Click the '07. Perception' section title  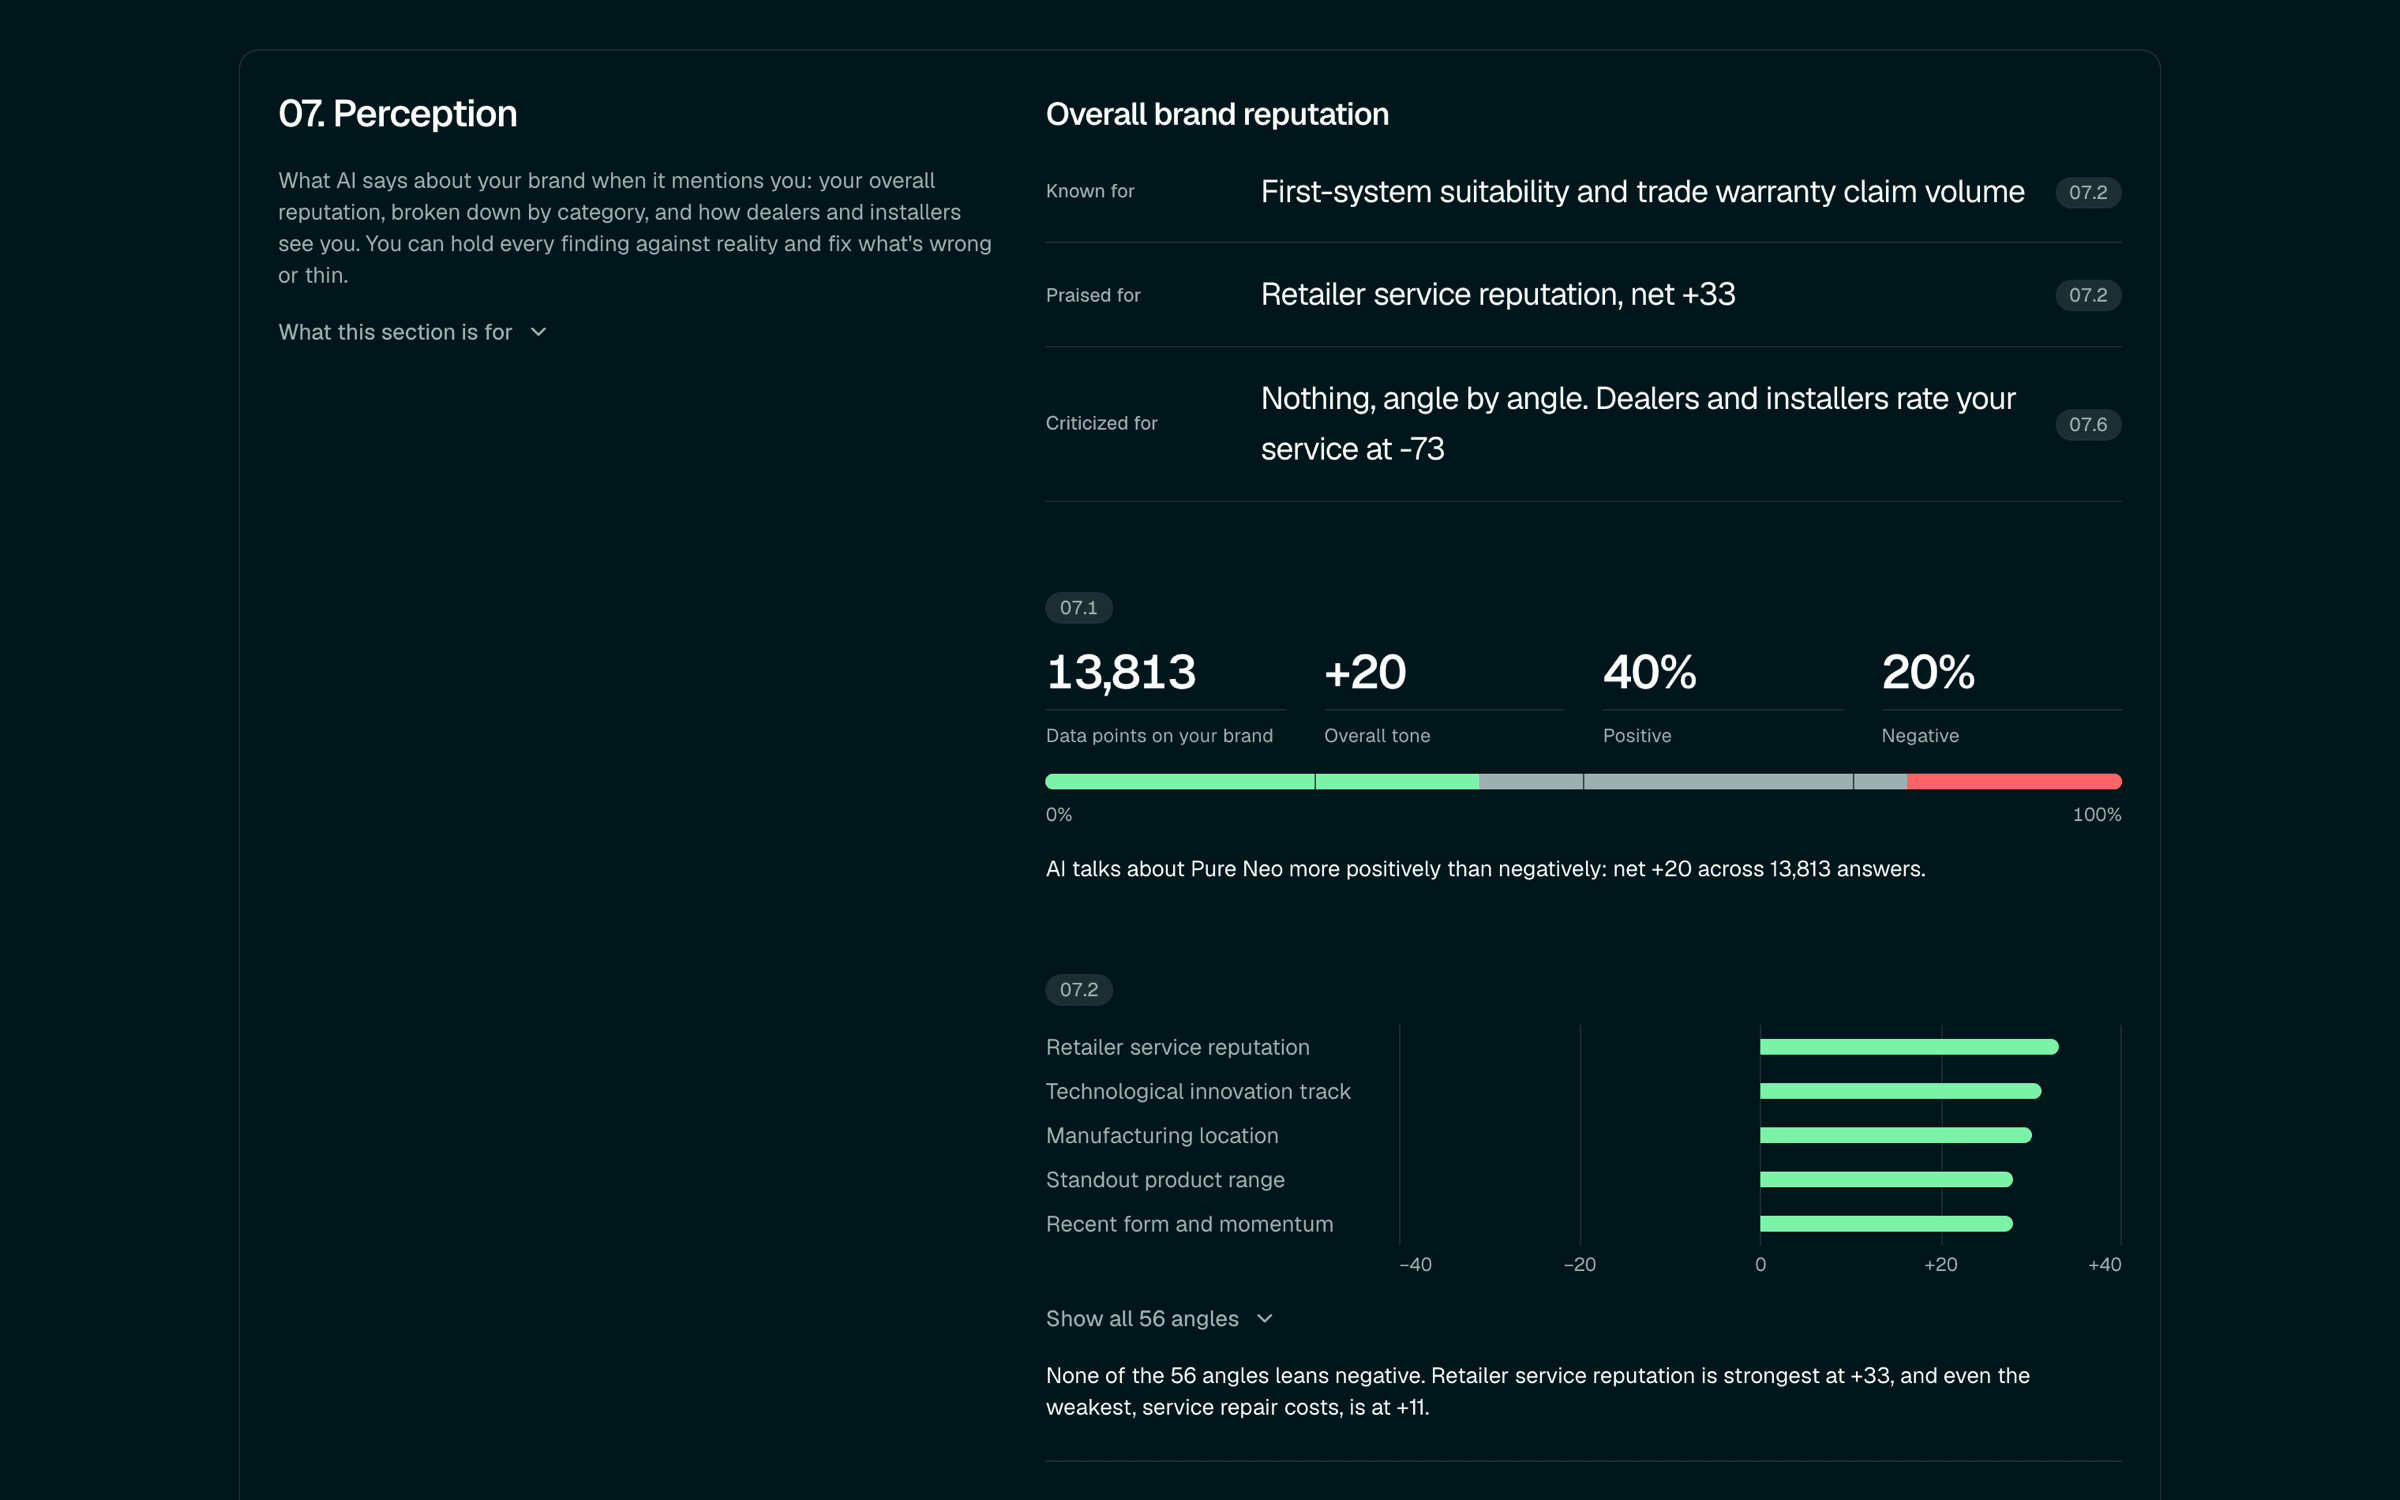tap(398, 114)
